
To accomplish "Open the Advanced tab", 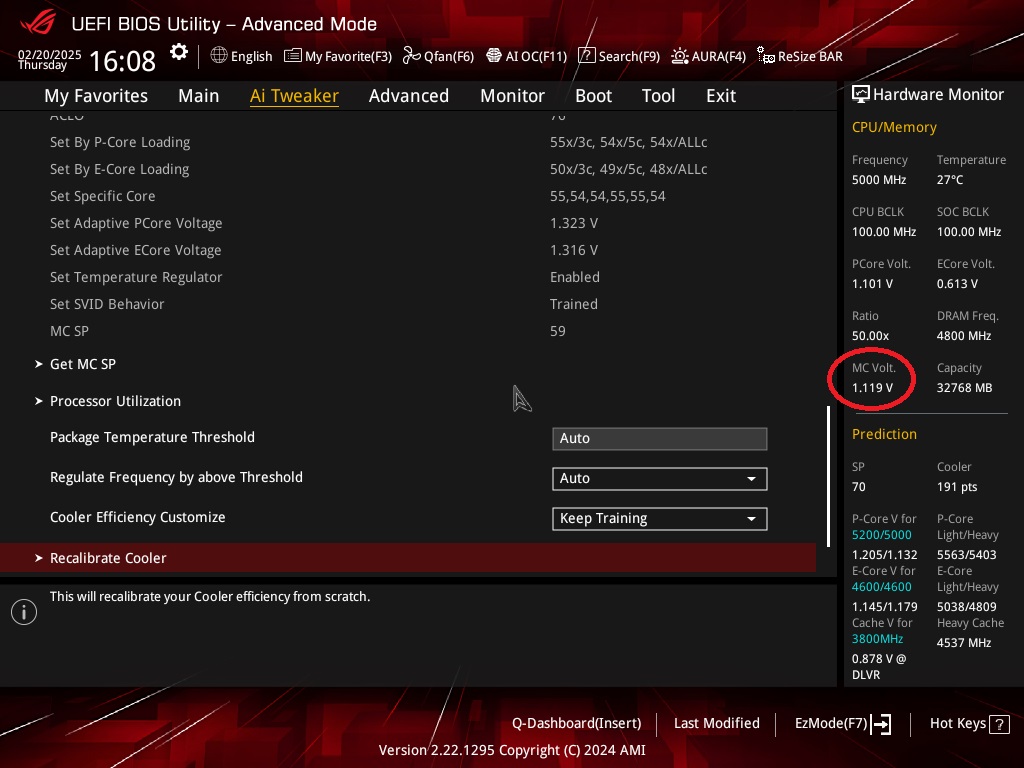I will point(409,95).
